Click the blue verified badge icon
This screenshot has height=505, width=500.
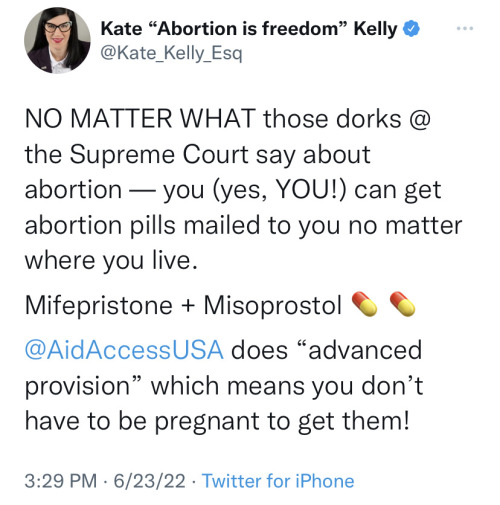[x=412, y=29]
